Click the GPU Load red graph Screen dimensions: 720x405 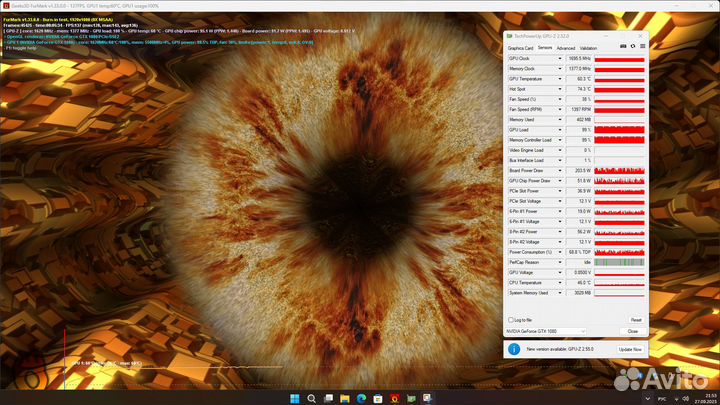[619, 130]
